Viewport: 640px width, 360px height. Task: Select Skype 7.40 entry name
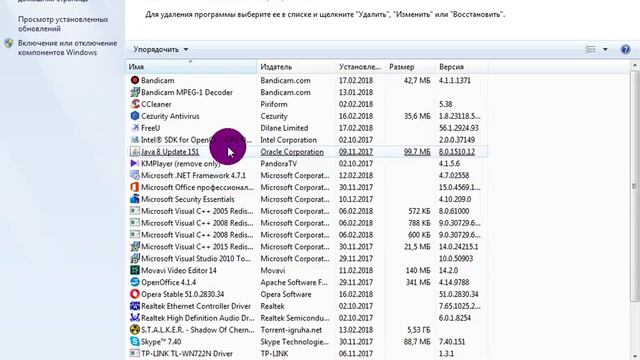(161, 342)
